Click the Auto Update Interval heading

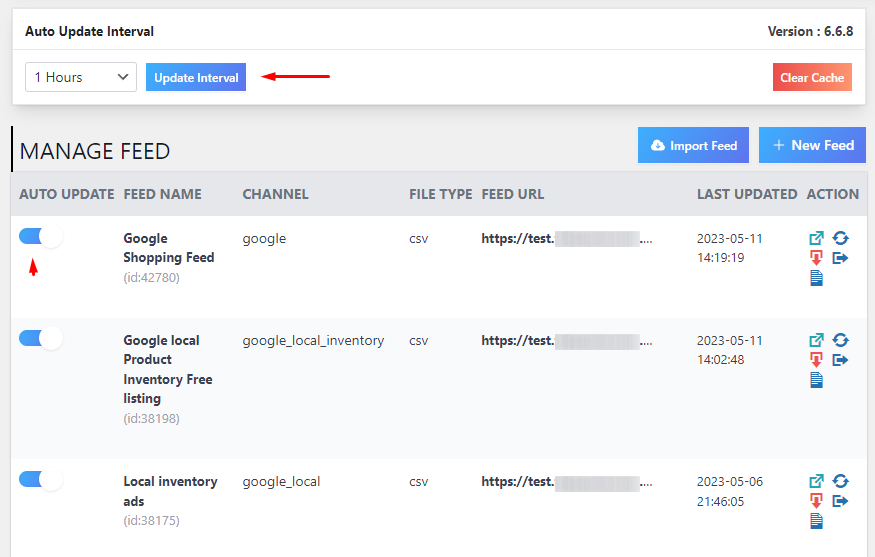89,31
